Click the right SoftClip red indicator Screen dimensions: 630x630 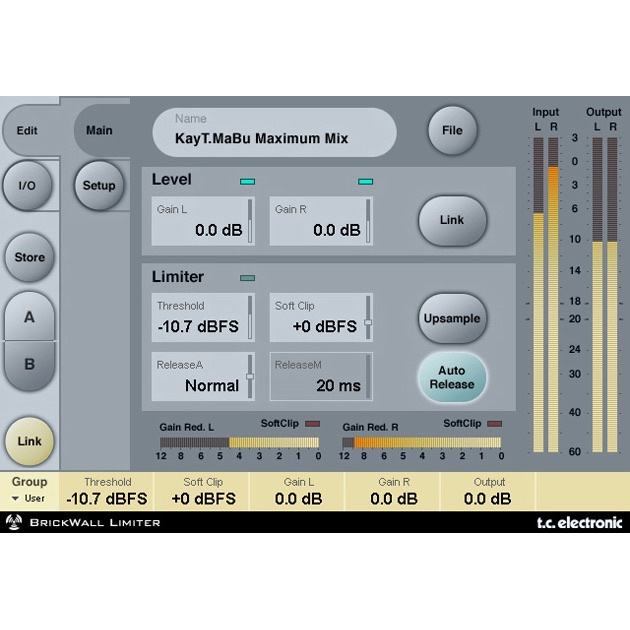pos(495,423)
